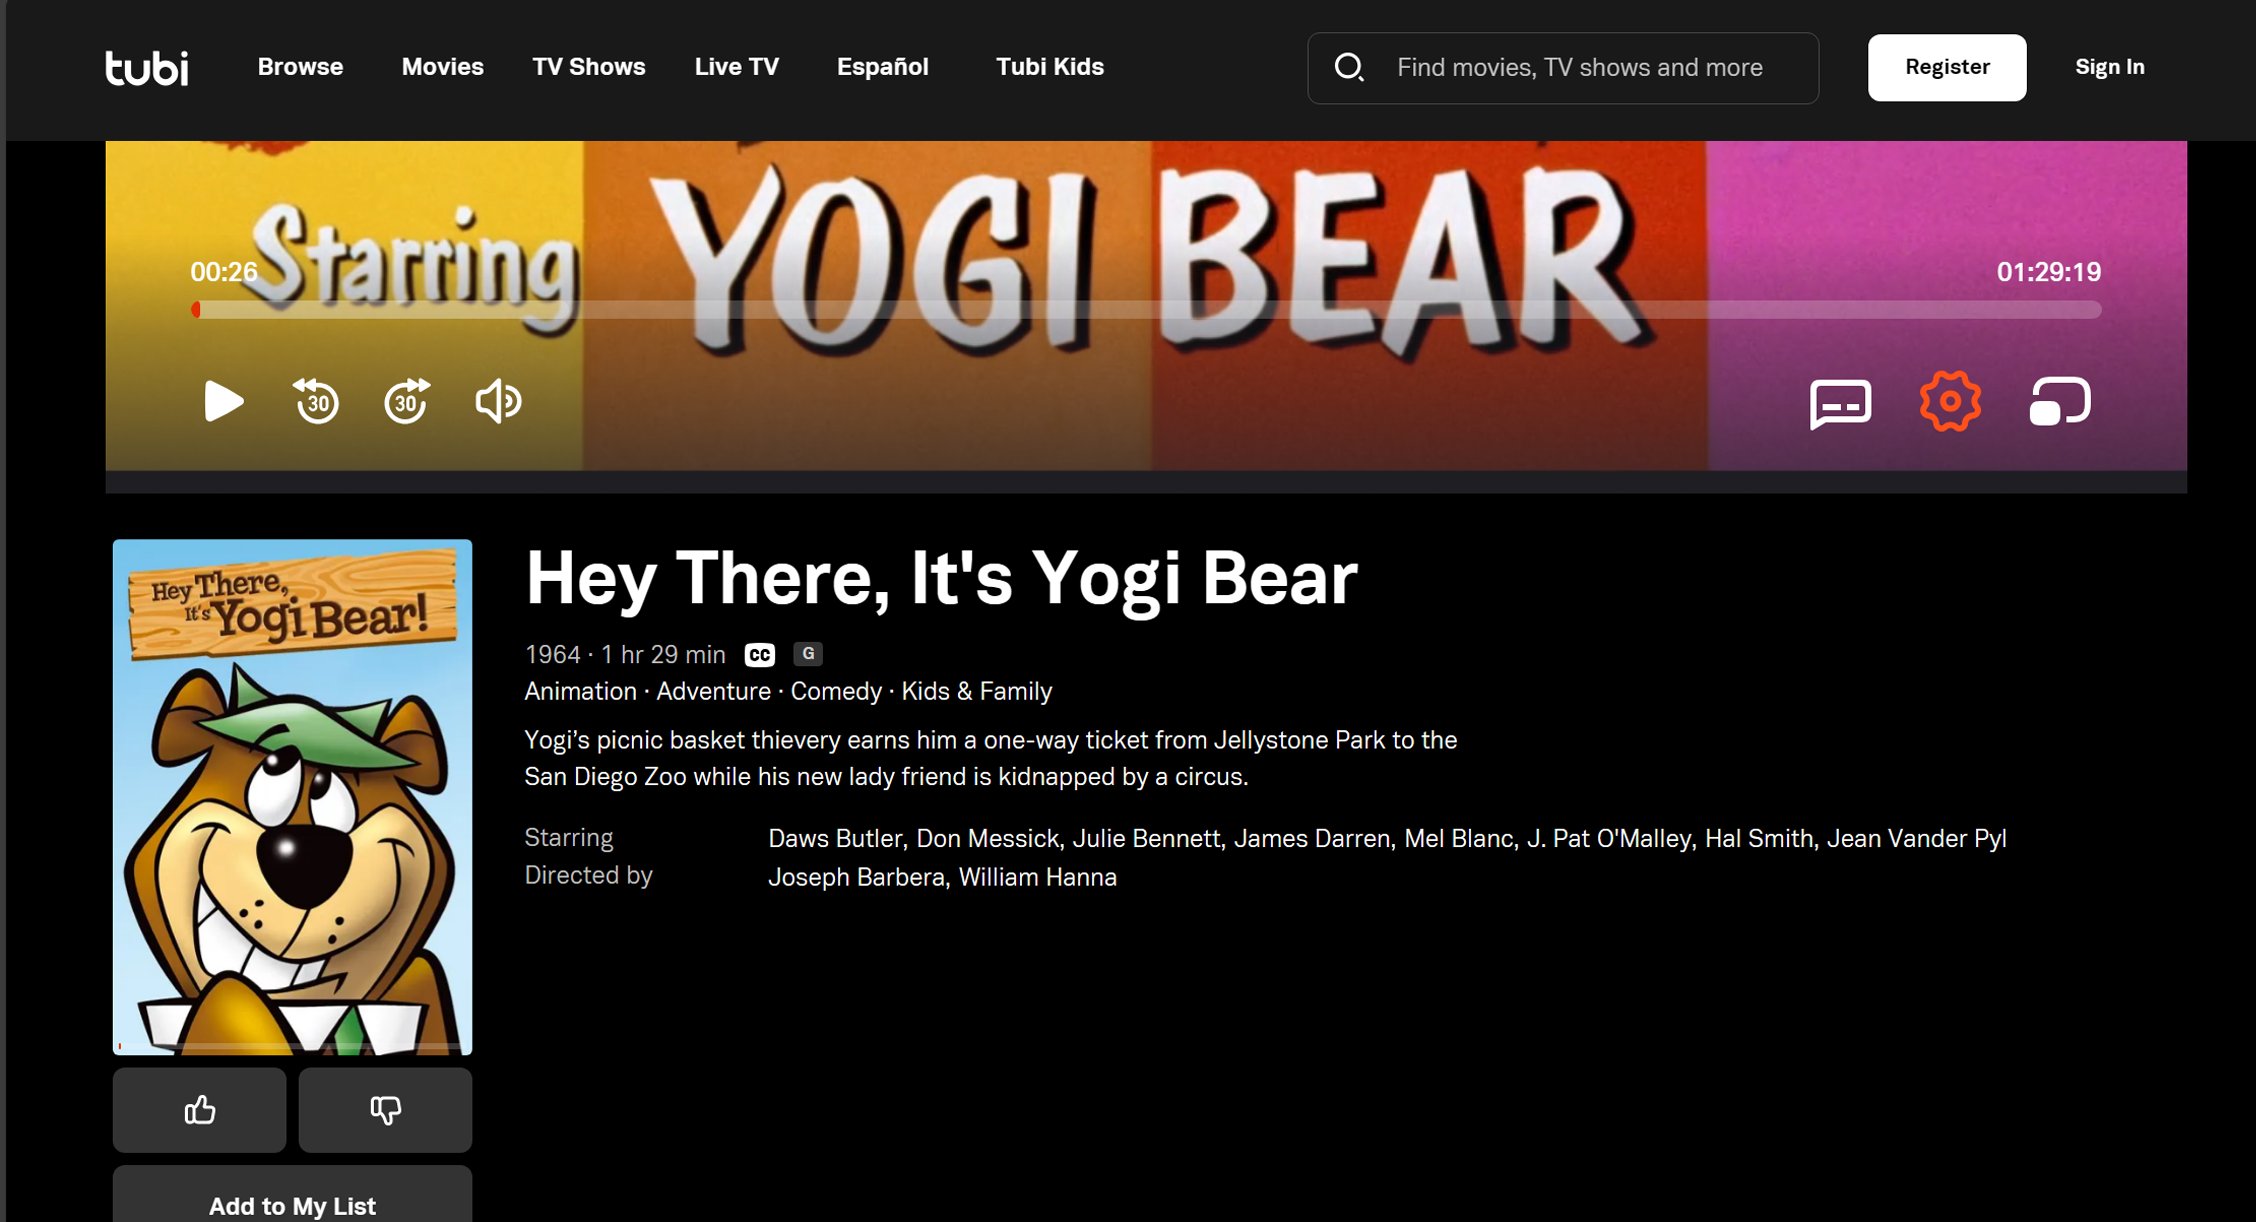This screenshot has height=1222, width=2256.
Task: Click the Register button
Action: 1947,67
